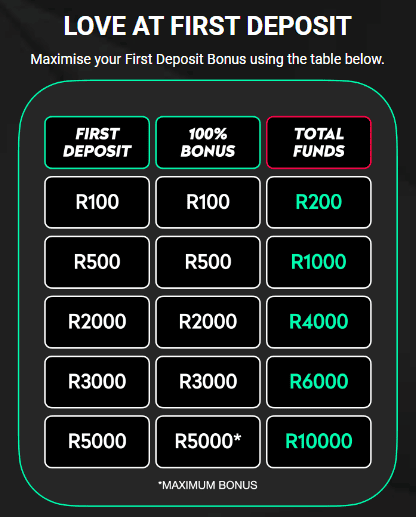Screen dimensions: 416x517
Task: Click the green R10000 total cell
Action: 319,442
